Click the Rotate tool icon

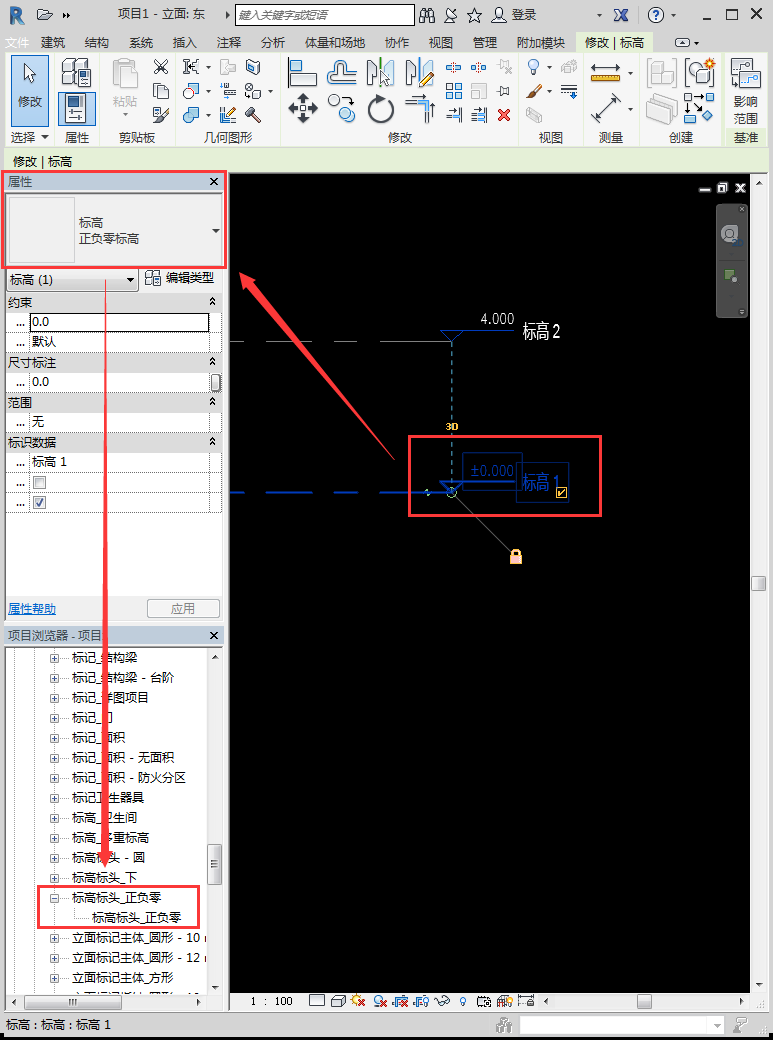click(x=380, y=107)
